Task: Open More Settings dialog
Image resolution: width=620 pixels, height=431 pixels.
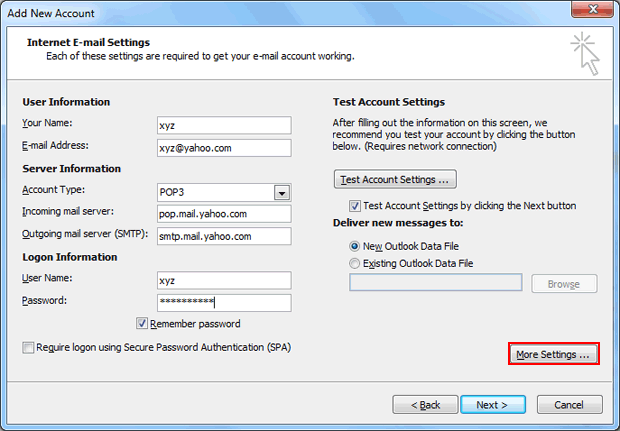Action: 554,354
